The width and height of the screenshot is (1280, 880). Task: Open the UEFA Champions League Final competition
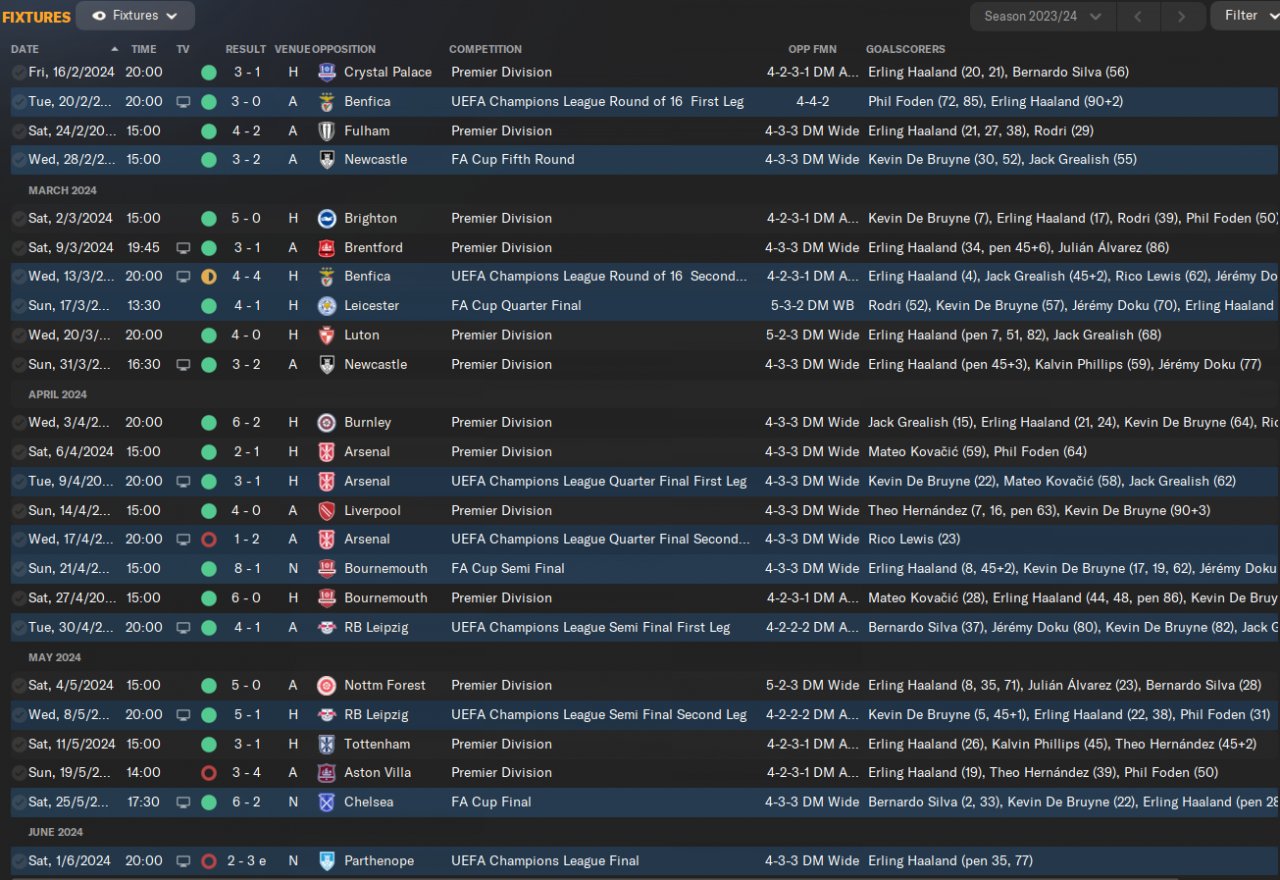point(545,861)
